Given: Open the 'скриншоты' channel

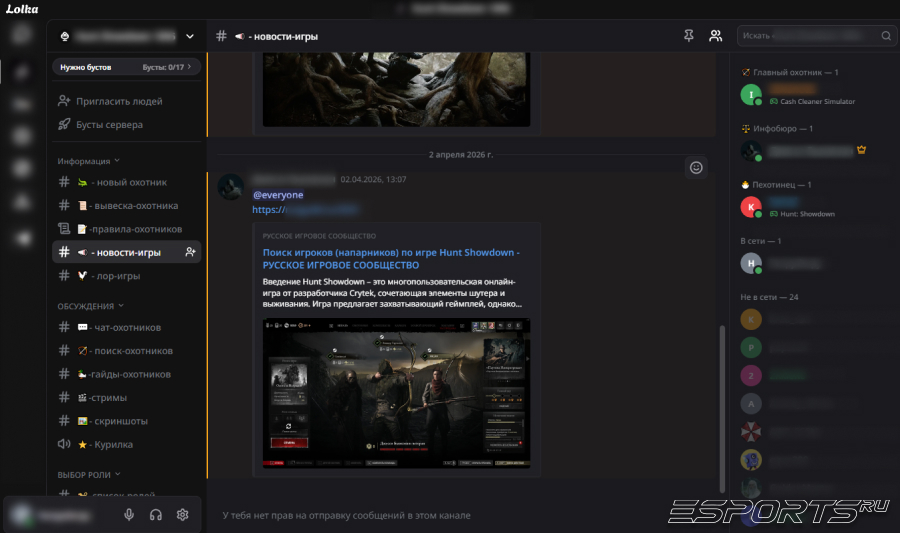Looking at the screenshot, I should click(x=126, y=421).
